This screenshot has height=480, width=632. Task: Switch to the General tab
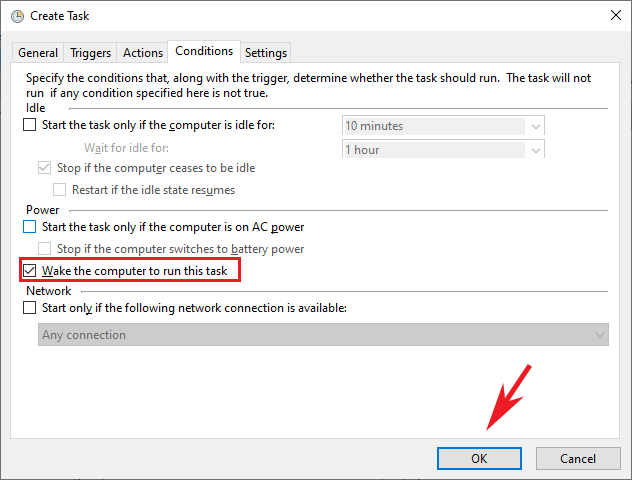[38, 53]
